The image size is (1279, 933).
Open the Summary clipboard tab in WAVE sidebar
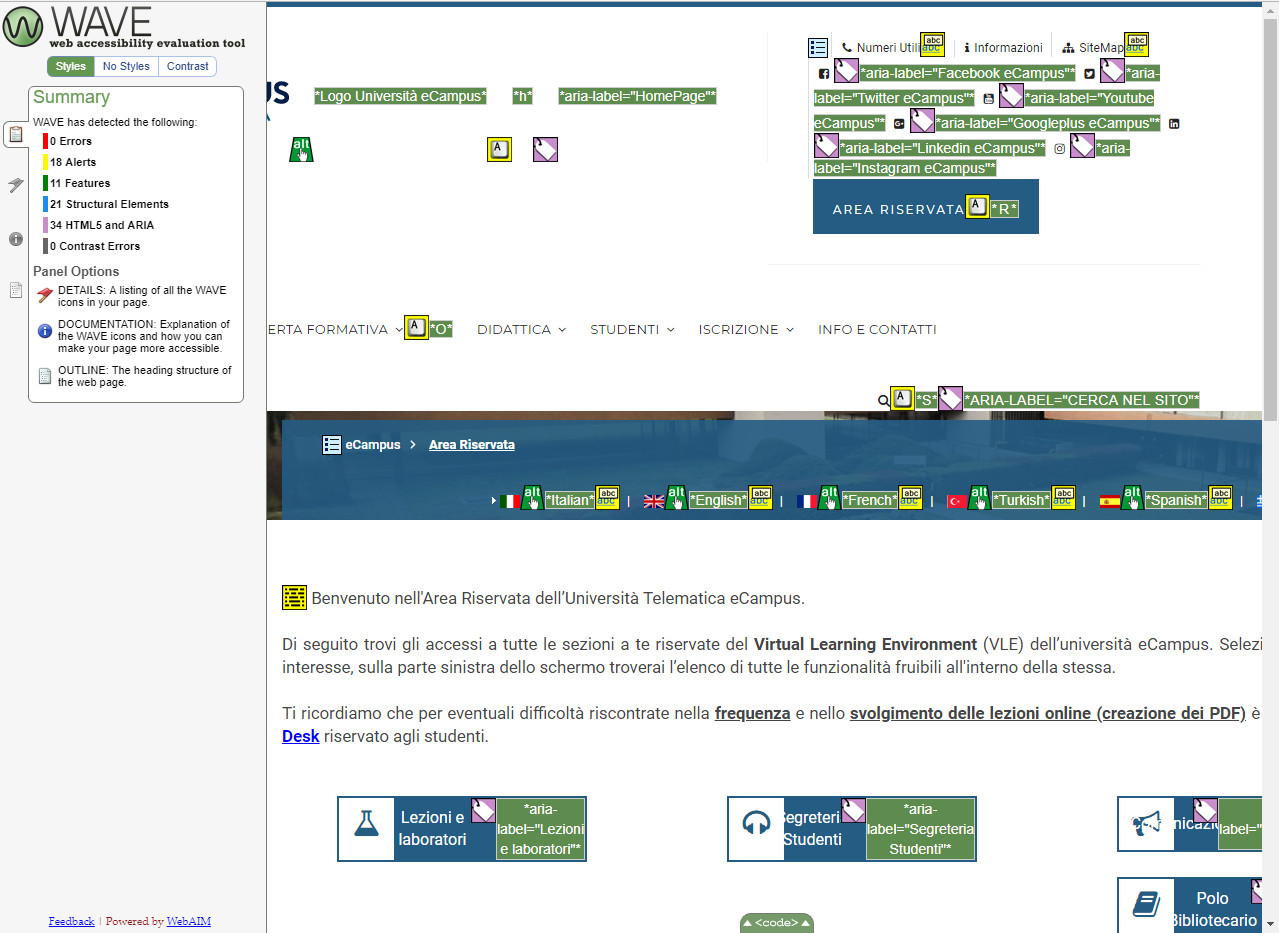click(15, 133)
